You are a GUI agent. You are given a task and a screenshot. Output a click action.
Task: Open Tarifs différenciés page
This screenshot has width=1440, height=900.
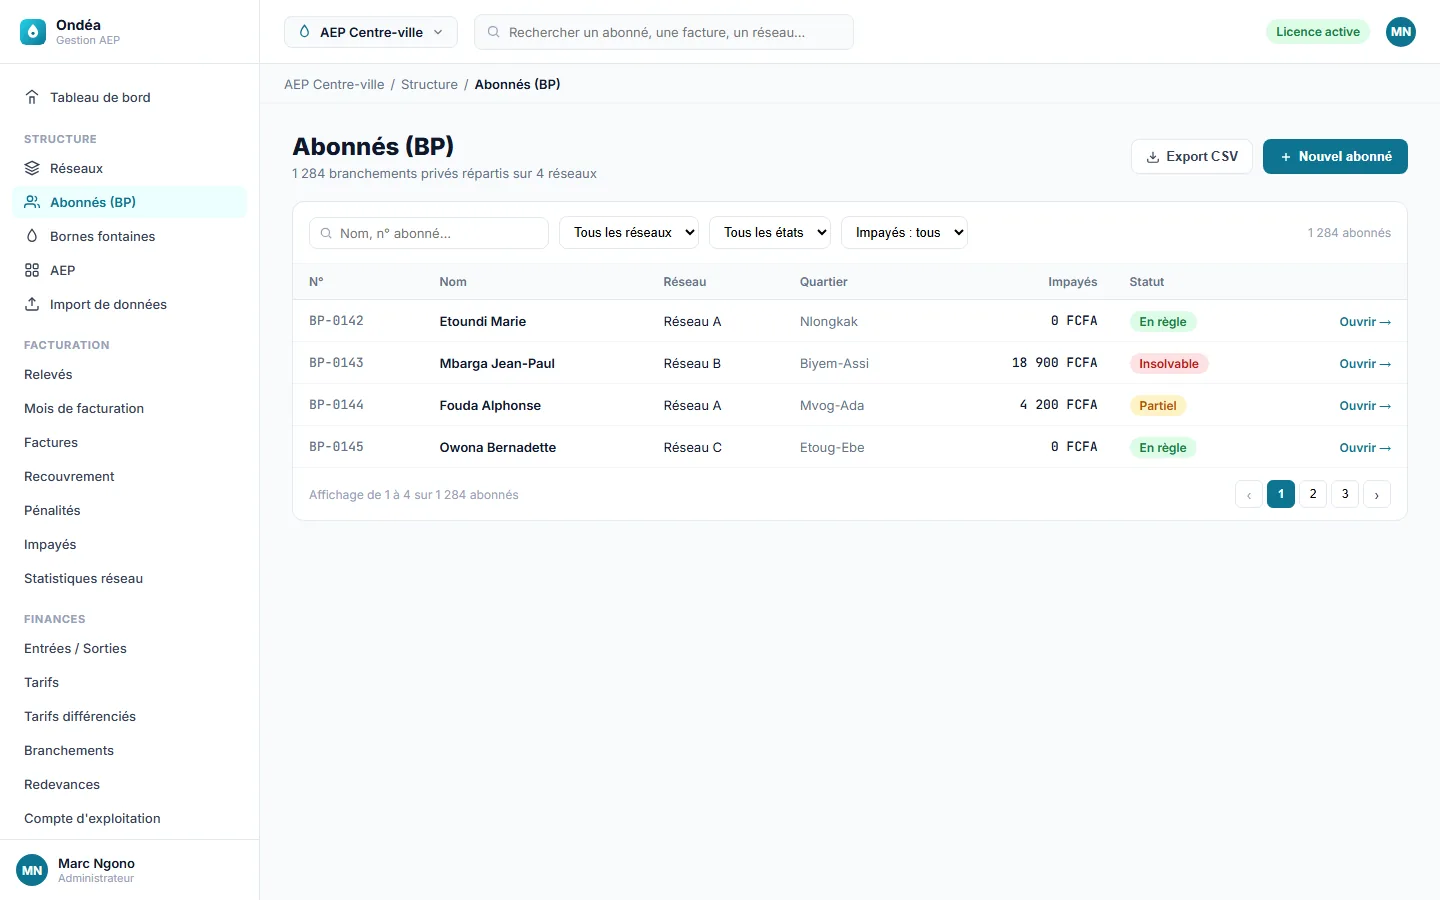pos(129,716)
